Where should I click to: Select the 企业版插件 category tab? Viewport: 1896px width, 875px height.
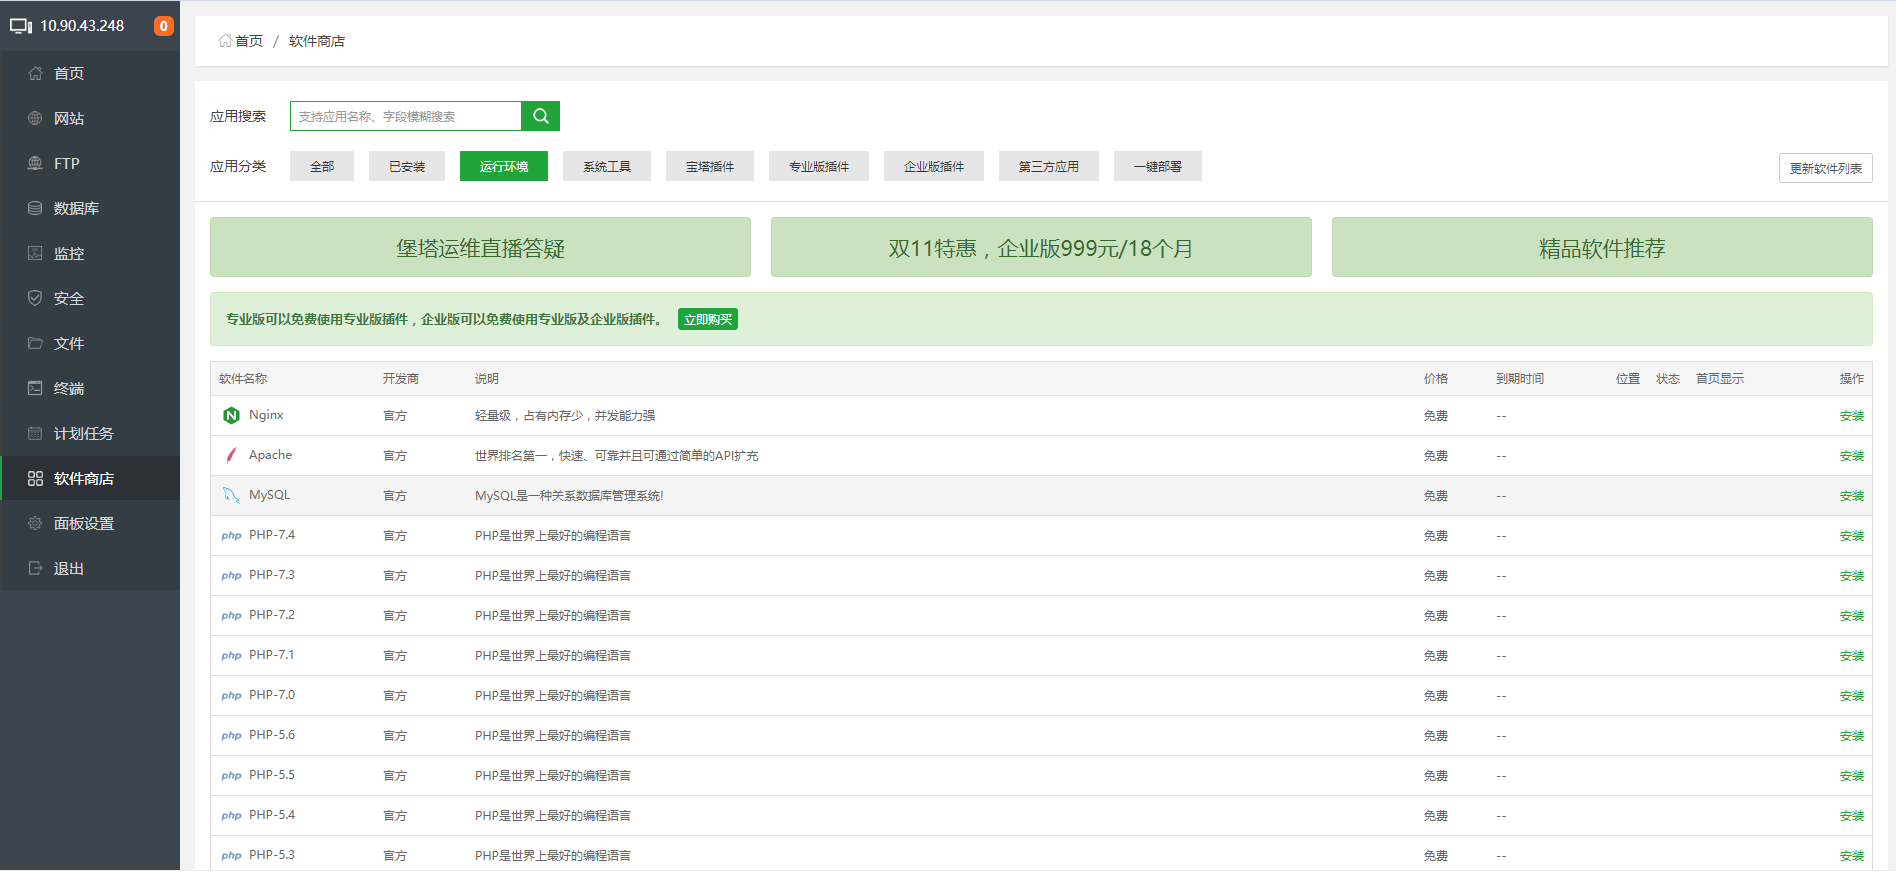pos(934,166)
